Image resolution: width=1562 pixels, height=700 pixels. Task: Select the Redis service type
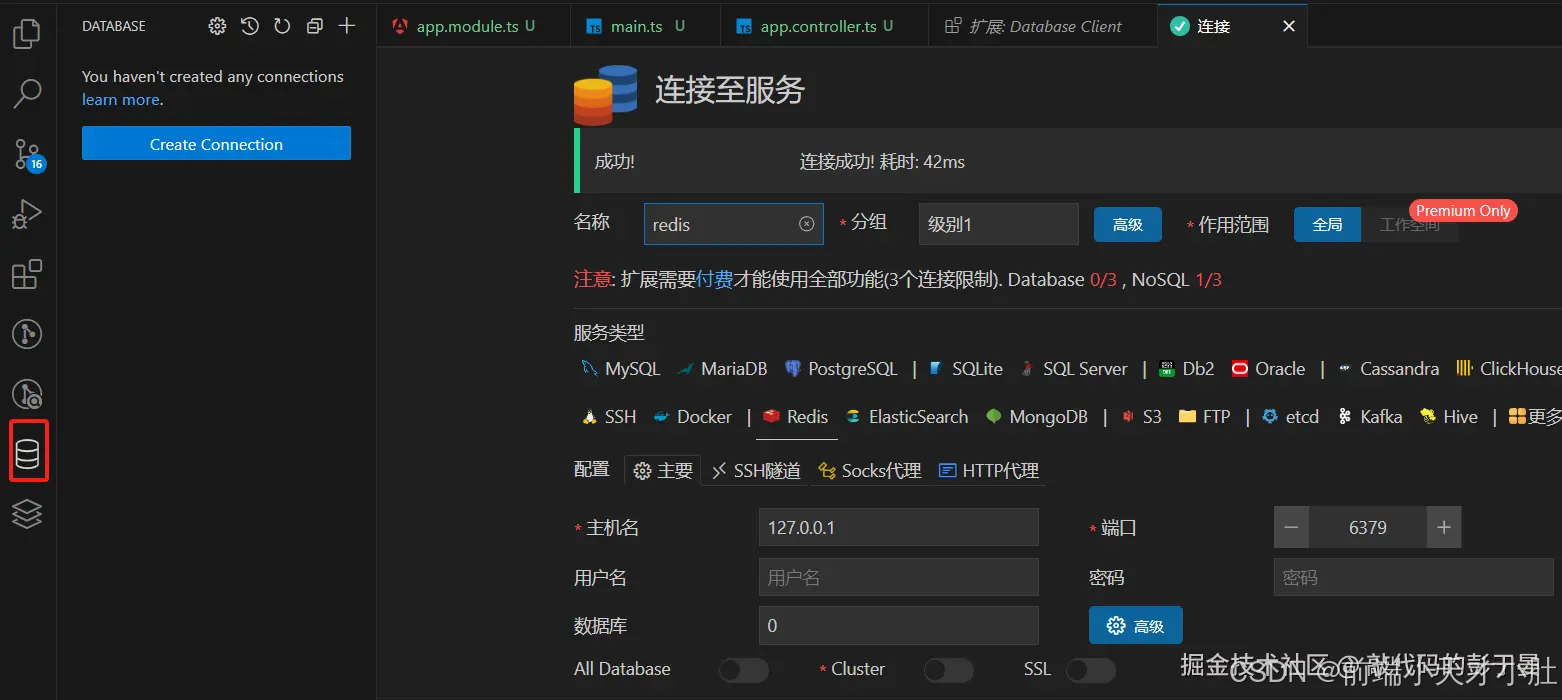[x=796, y=416]
